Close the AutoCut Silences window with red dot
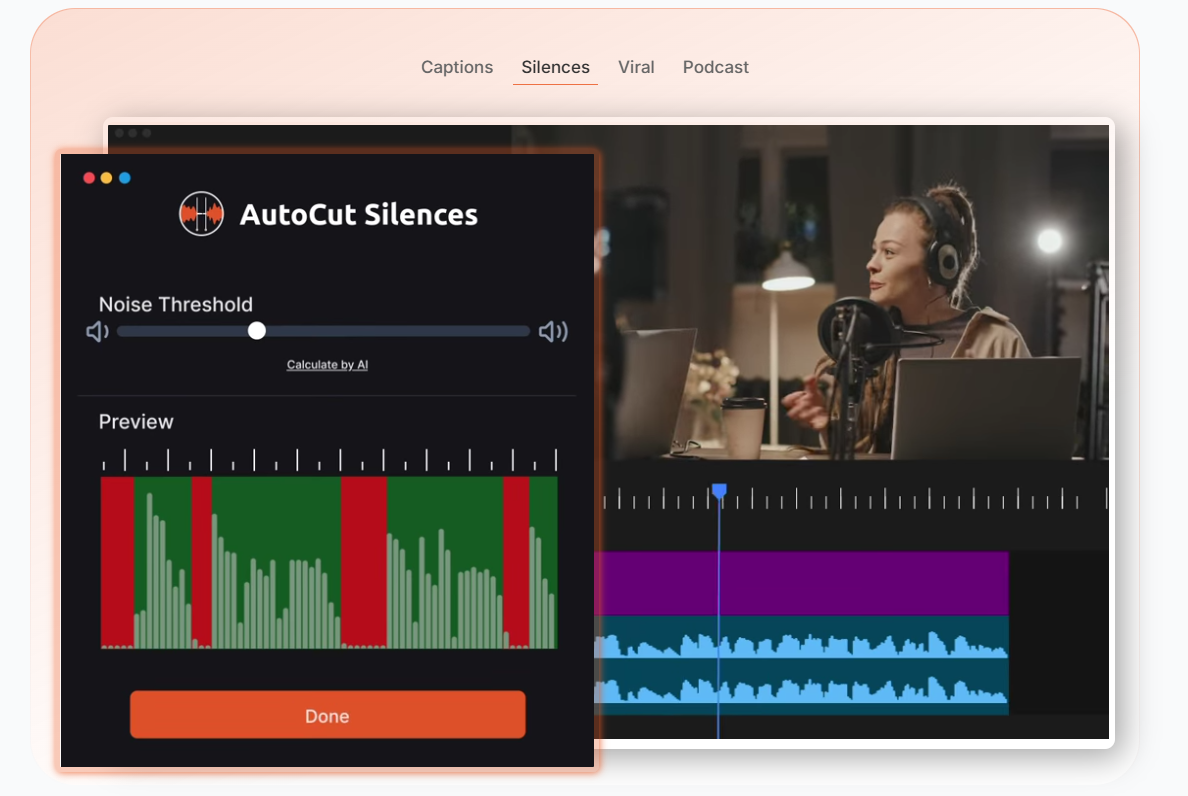 tap(89, 178)
